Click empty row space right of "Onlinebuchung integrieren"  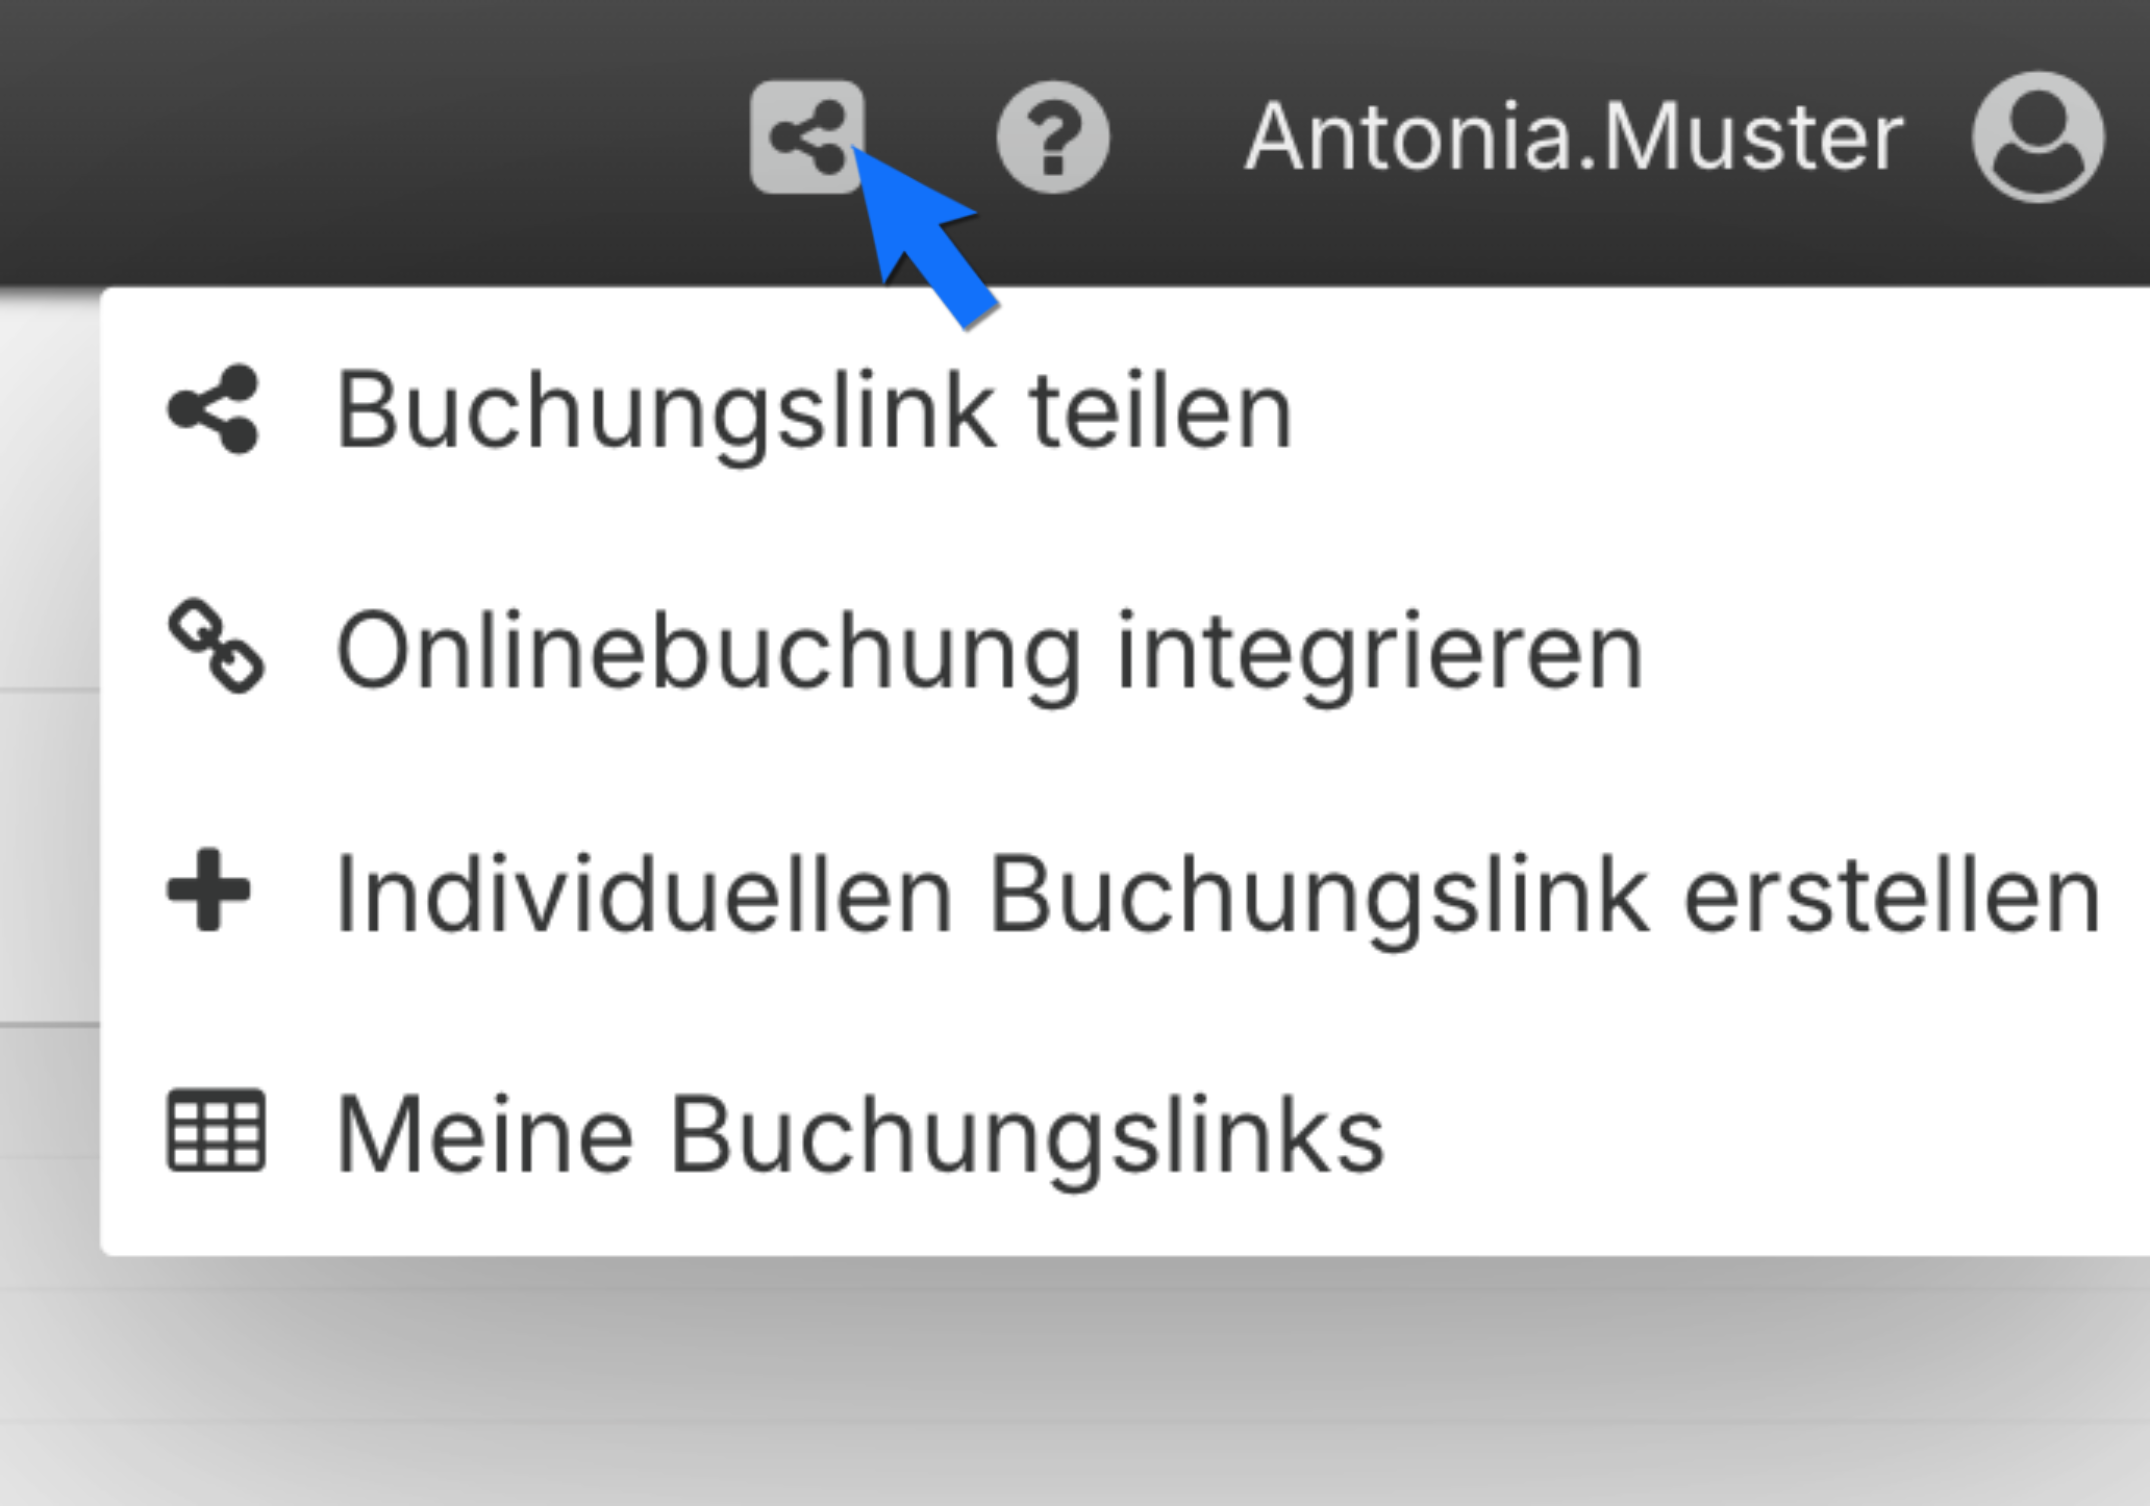(1900, 652)
